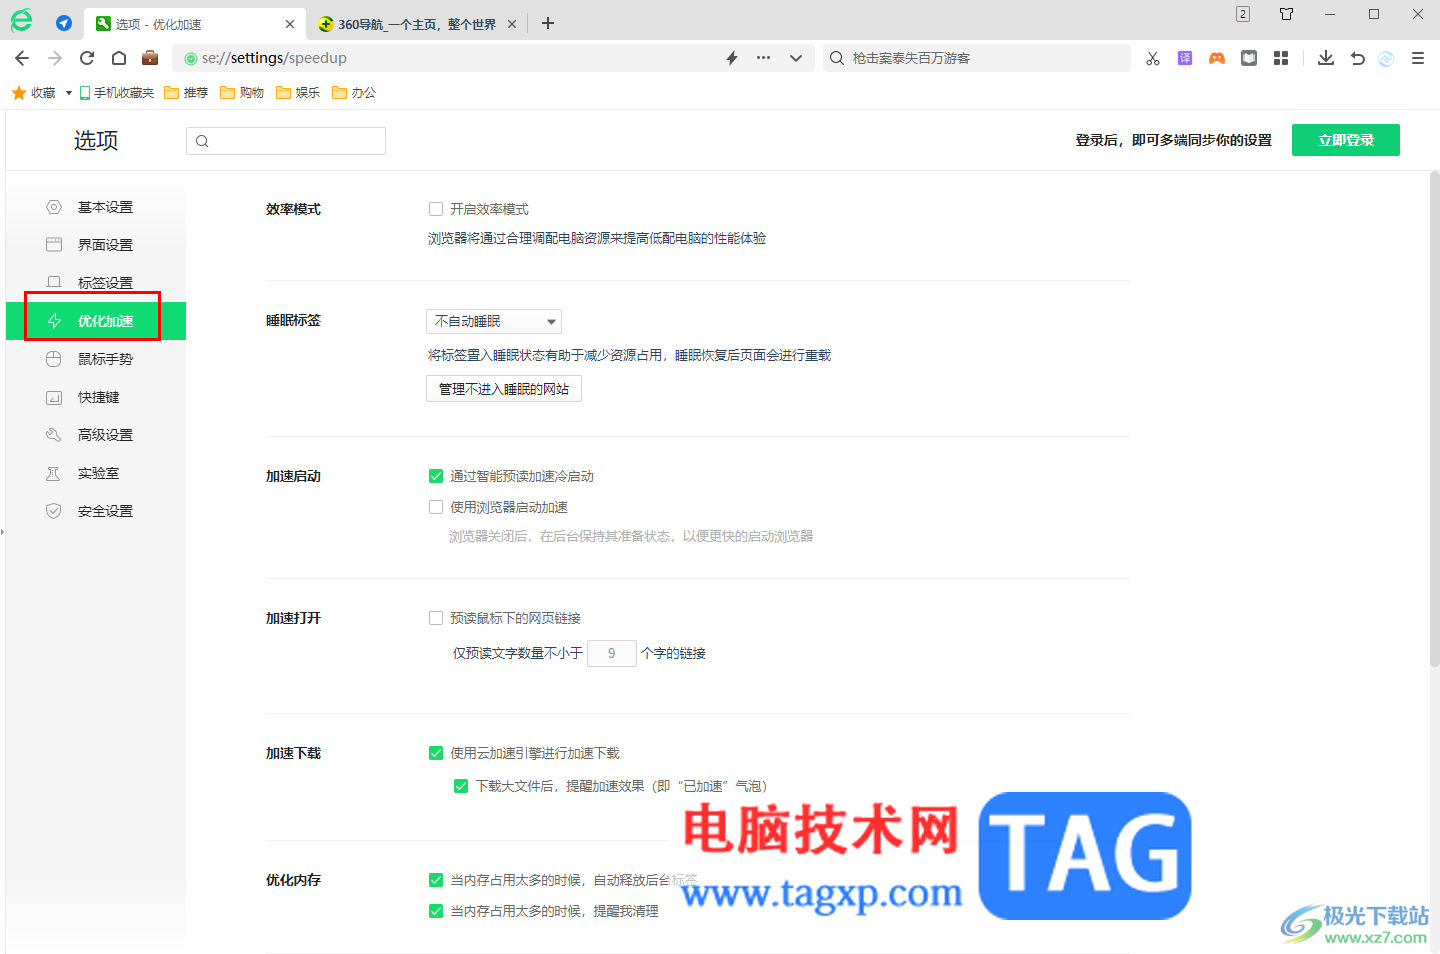
Task: Click the 立即登录 button
Action: pyautogui.click(x=1345, y=139)
